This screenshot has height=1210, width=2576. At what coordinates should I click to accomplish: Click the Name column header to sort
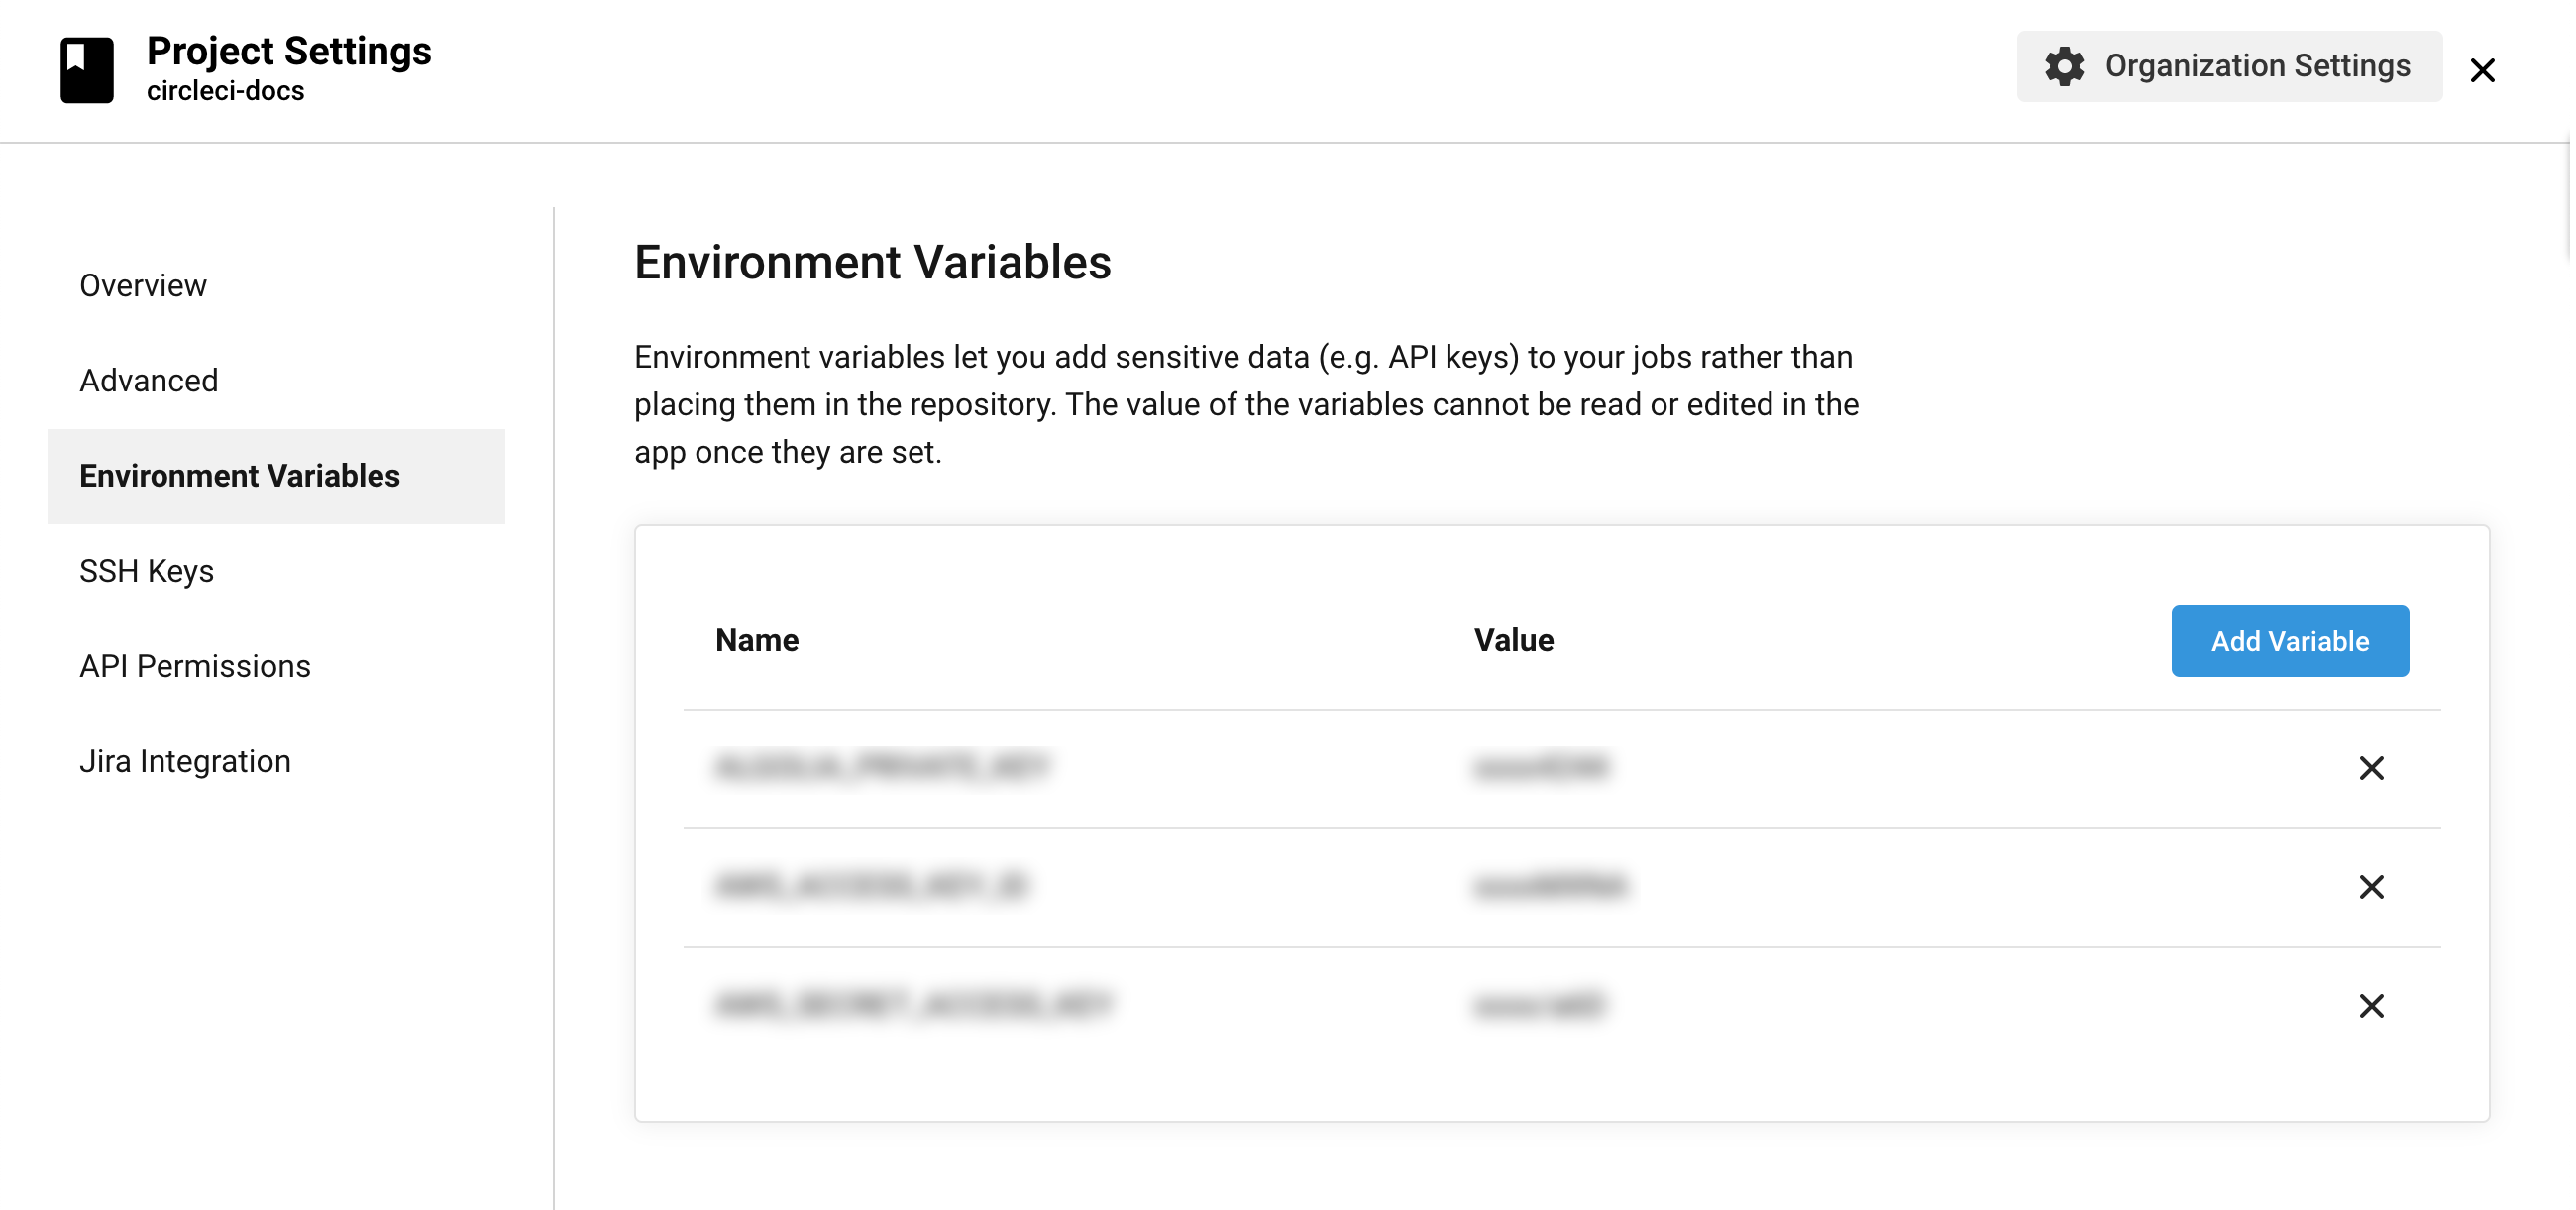[754, 641]
